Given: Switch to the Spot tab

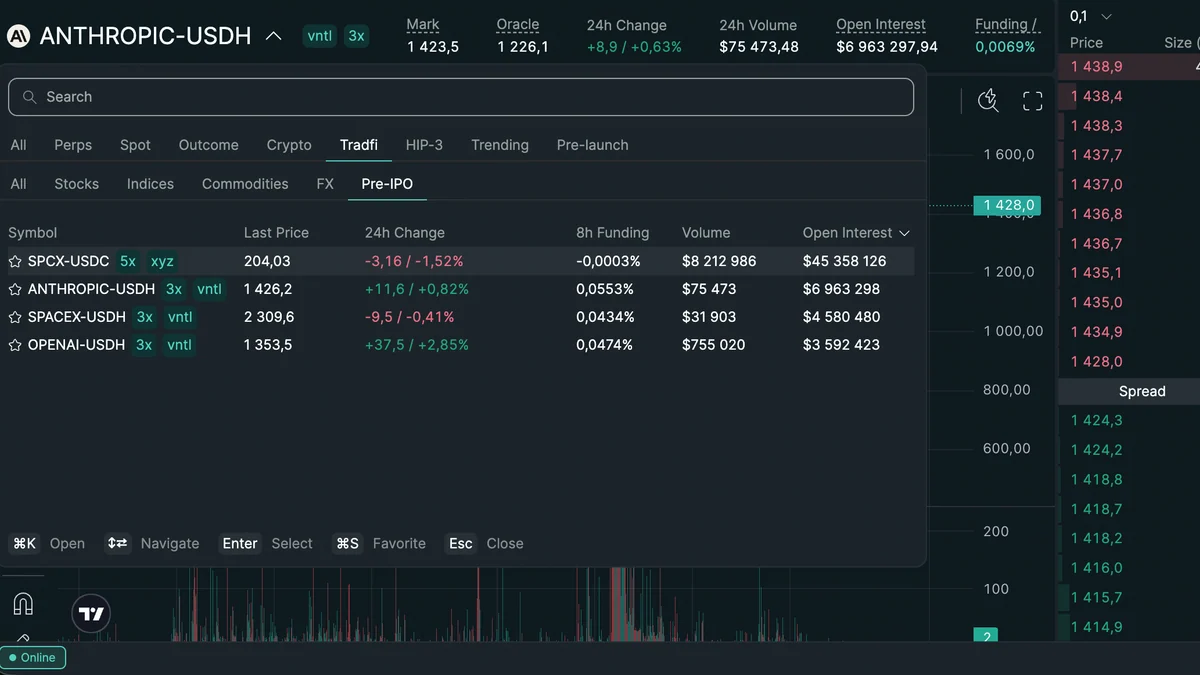Looking at the screenshot, I should click(135, 145).
